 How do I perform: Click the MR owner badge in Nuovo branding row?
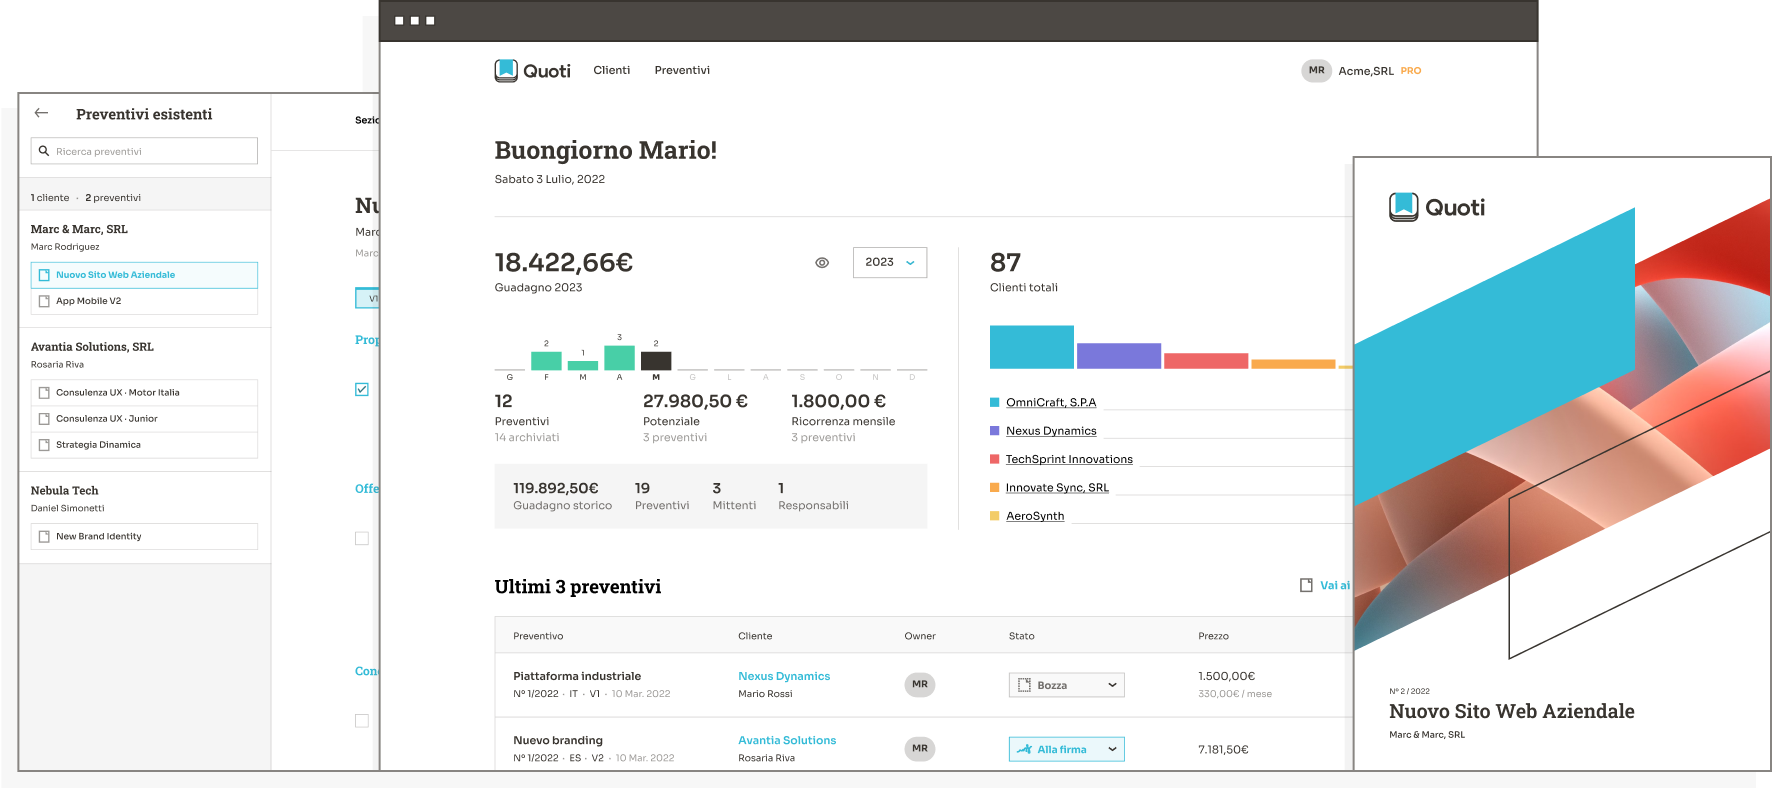pos(920,749)
